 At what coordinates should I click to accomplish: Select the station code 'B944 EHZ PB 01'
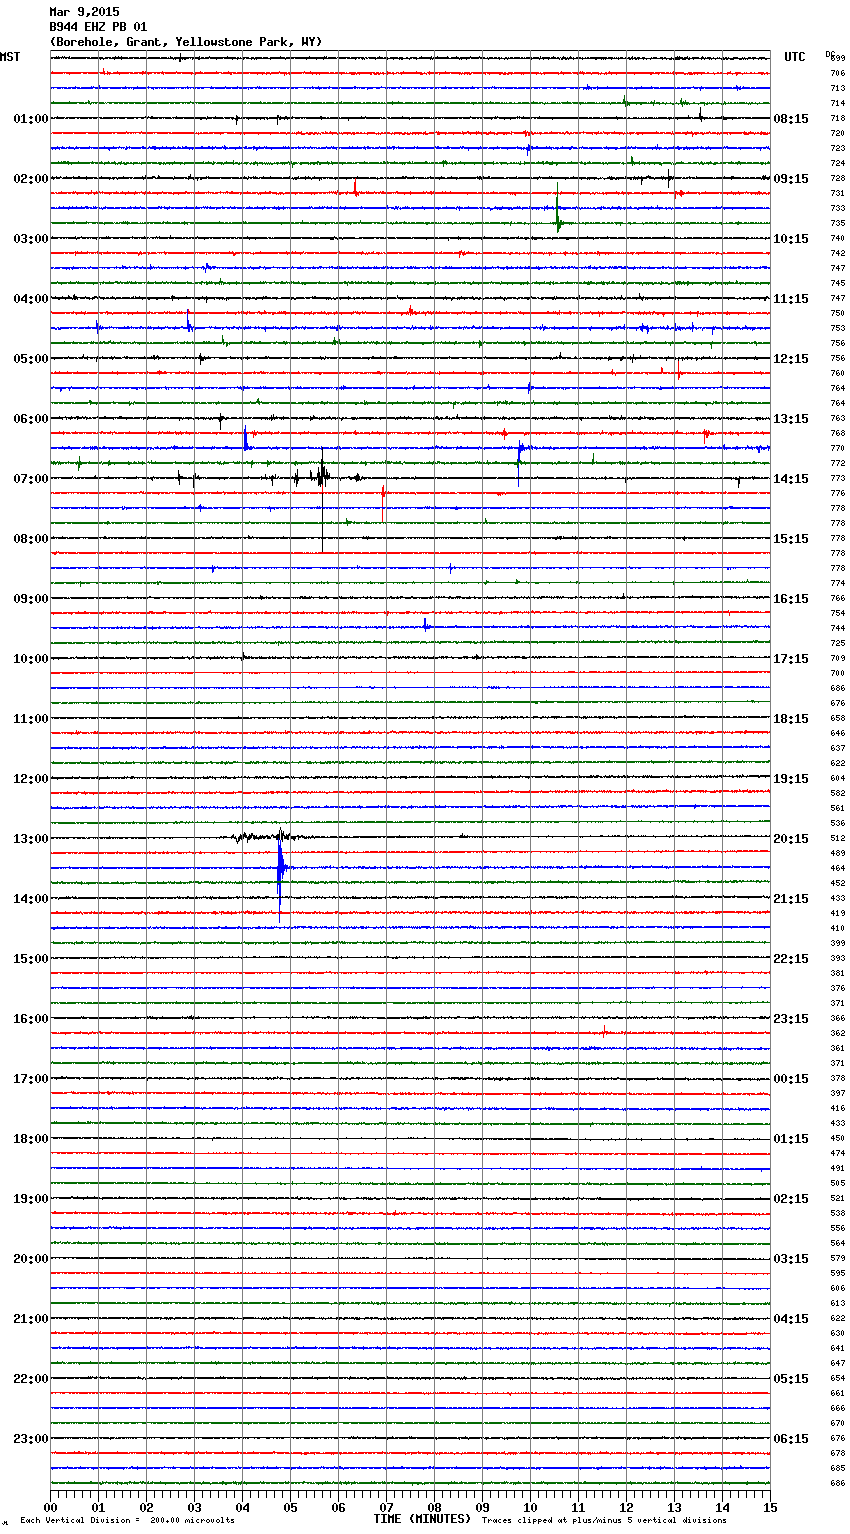click(x=98, y=27)
